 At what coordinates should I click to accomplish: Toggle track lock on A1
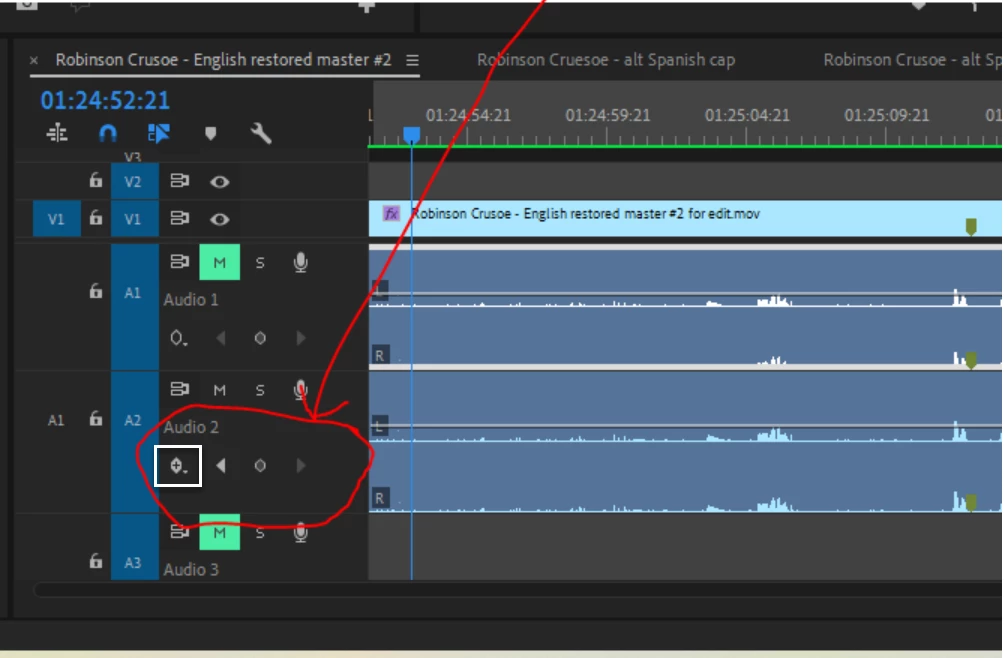click(95, 291)
